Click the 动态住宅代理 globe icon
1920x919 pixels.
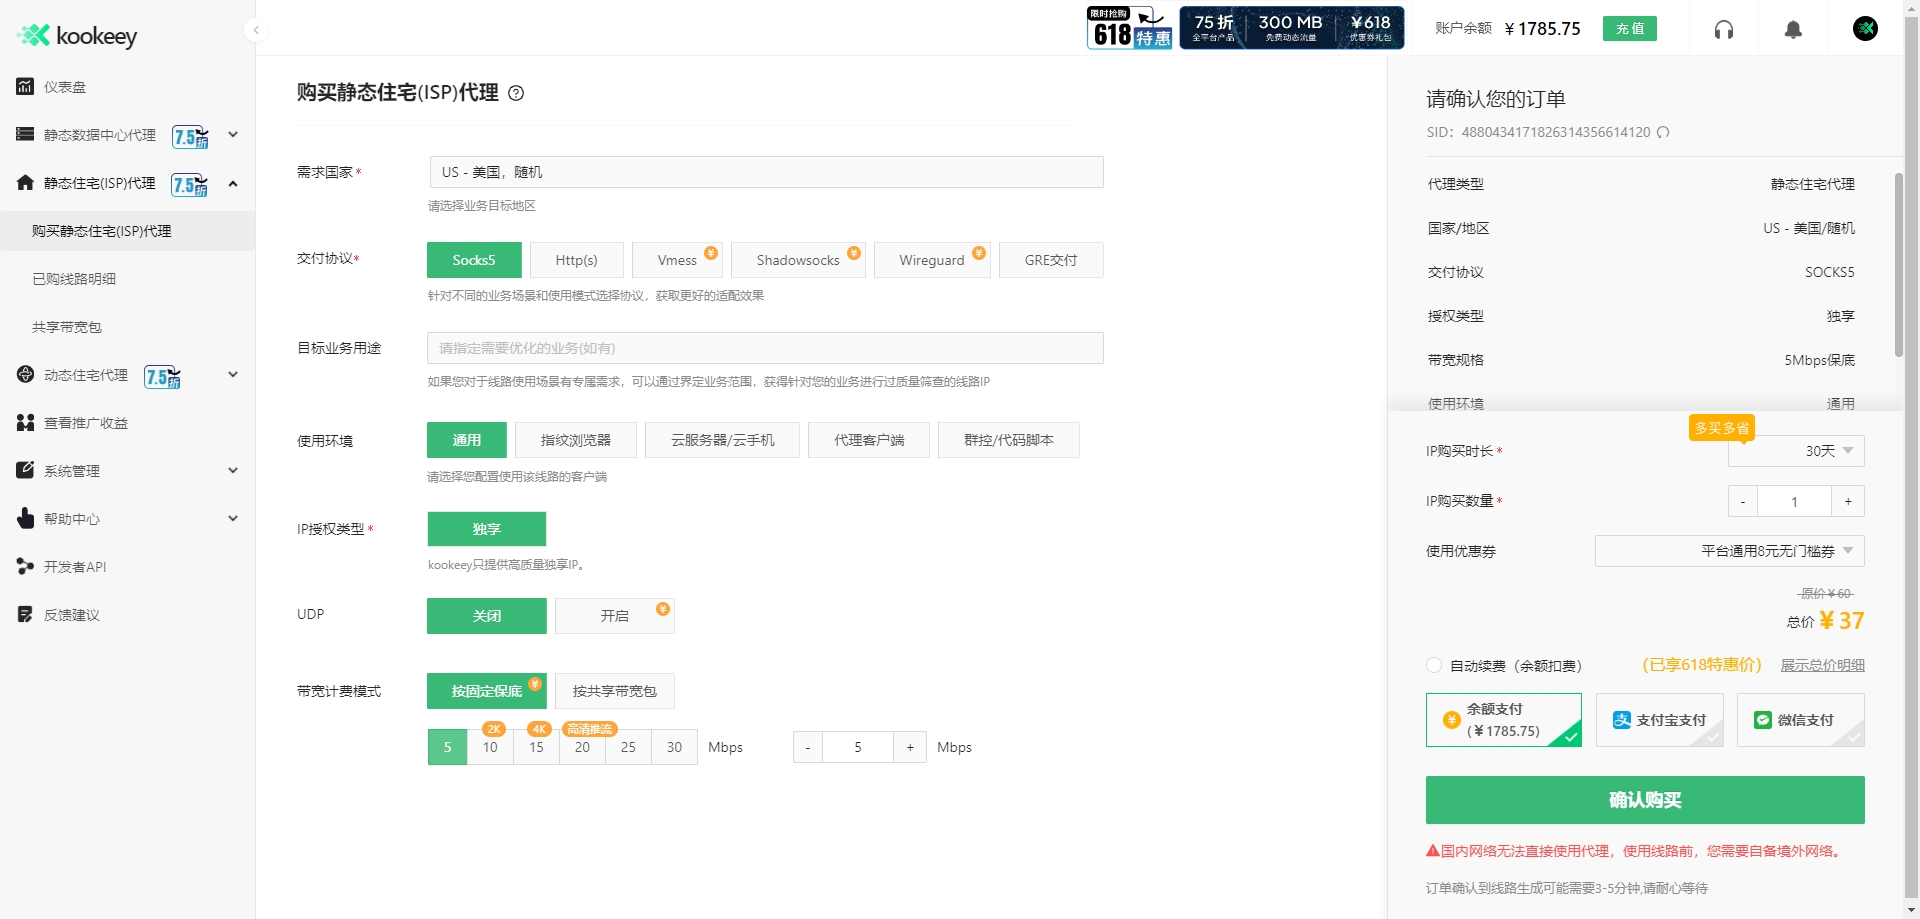pos(25,375)
